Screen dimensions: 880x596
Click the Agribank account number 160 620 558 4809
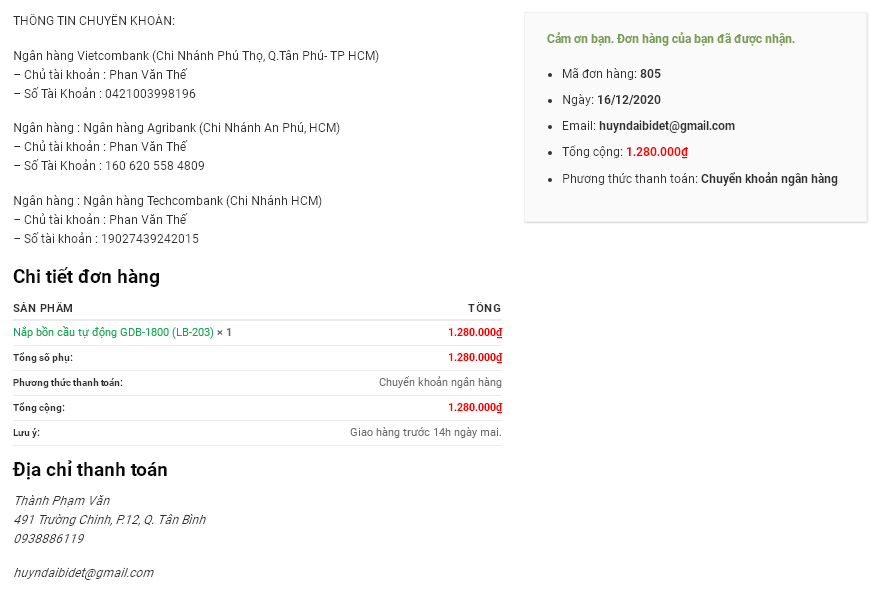pos(155,166)
